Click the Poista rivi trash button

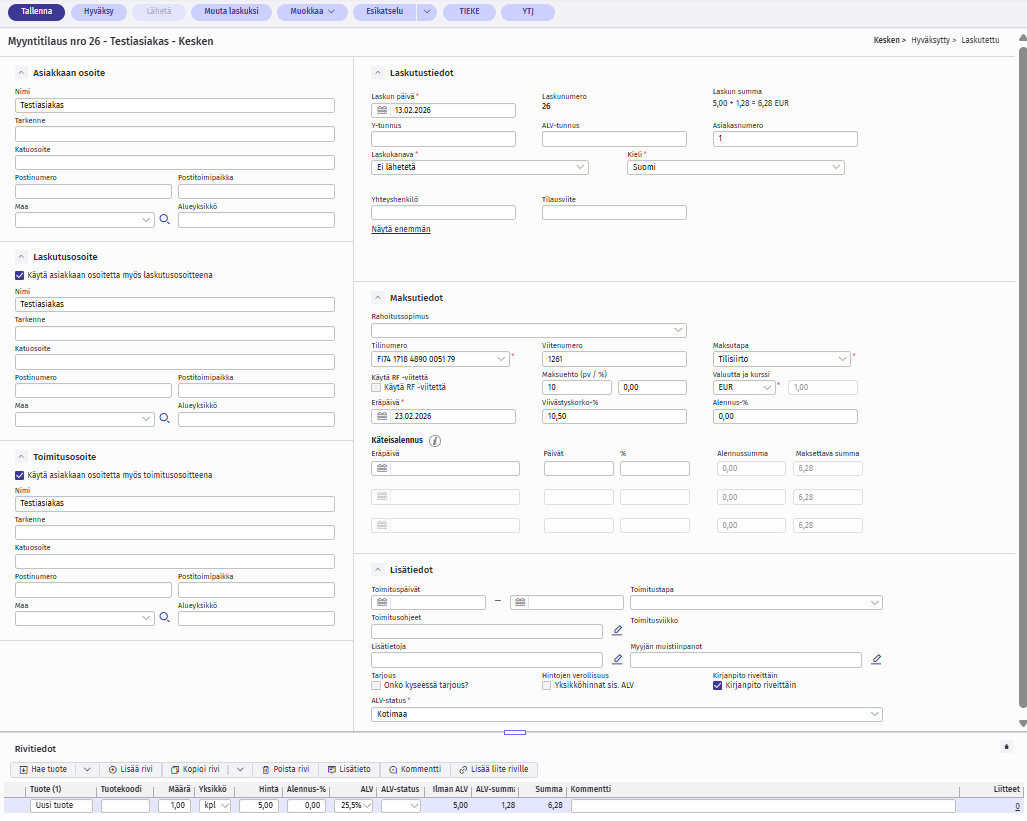point(284,769)
